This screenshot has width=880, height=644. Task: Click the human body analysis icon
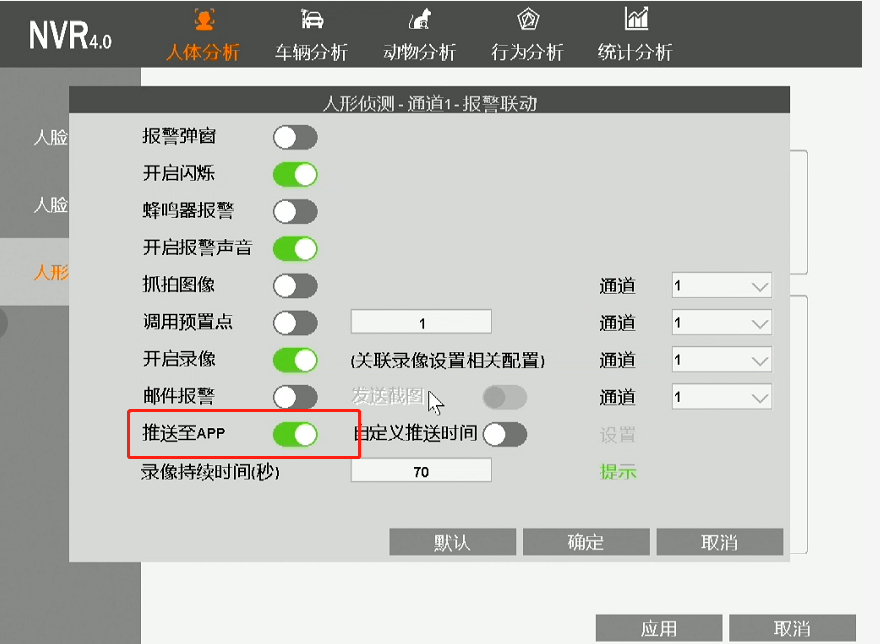203,19
